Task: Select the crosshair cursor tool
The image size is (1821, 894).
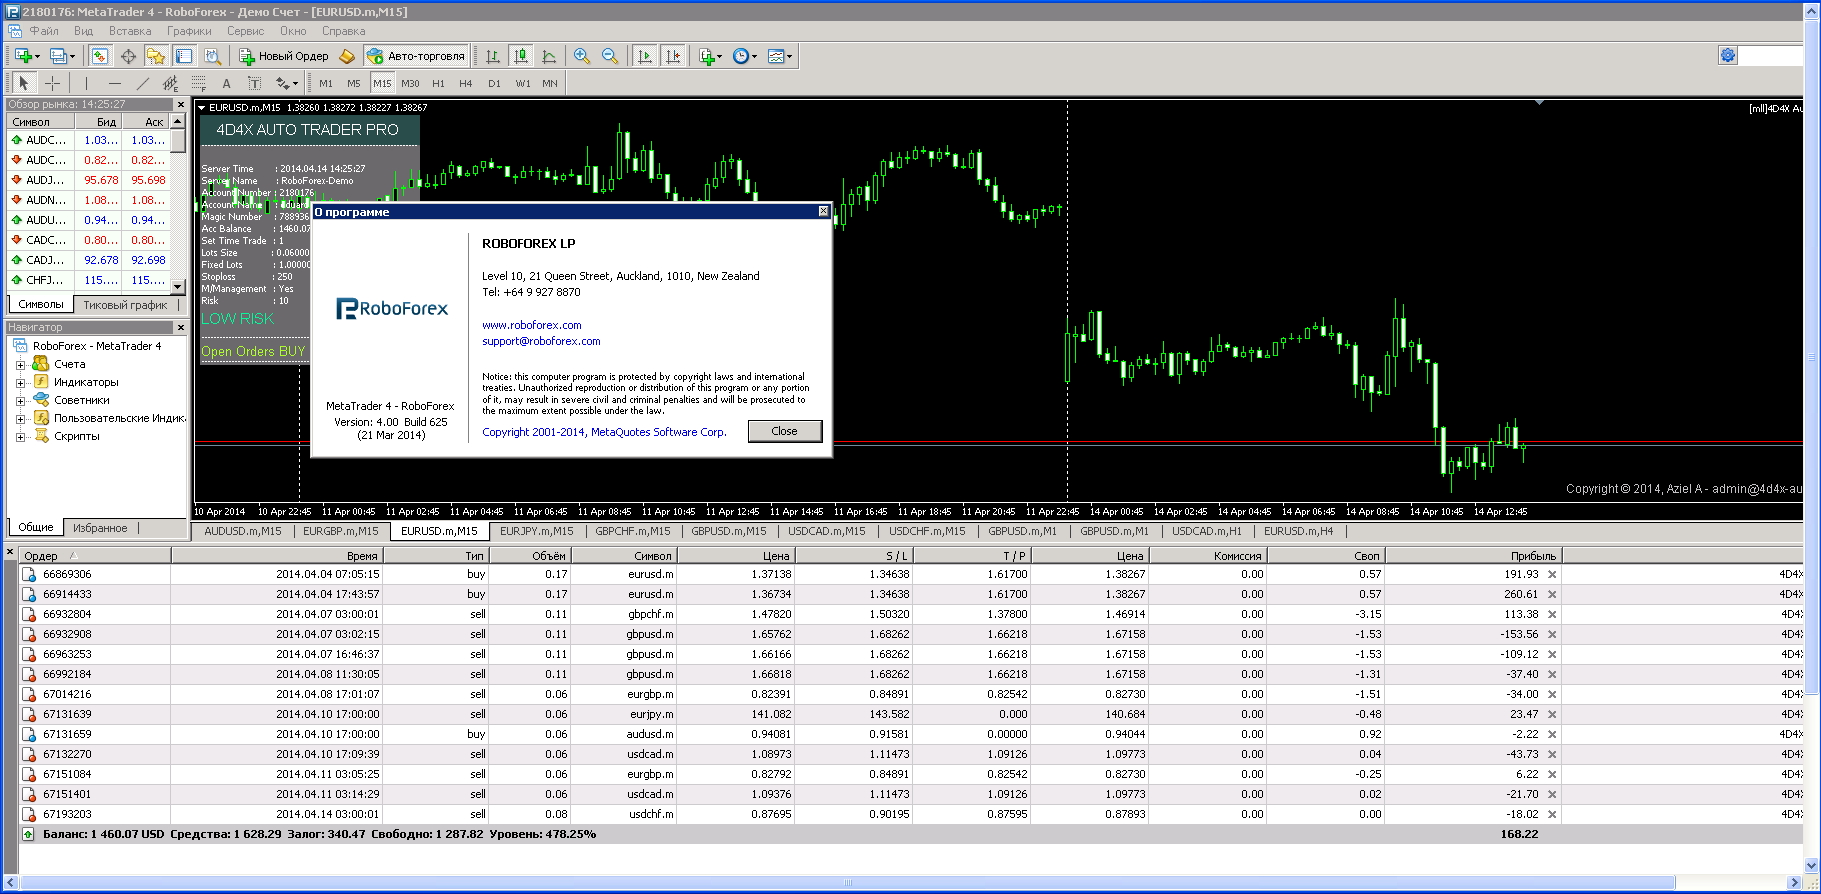Action: (x=53, y=83)
